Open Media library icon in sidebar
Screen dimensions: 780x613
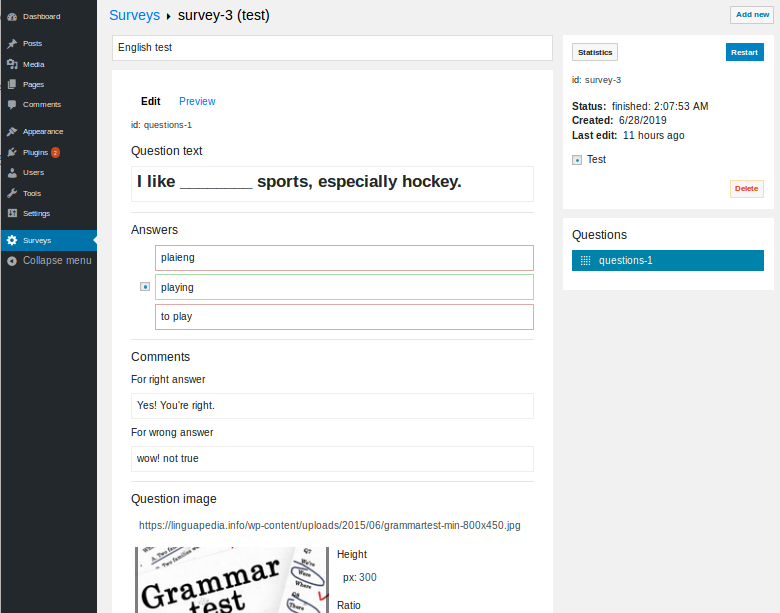click(12, 64)
